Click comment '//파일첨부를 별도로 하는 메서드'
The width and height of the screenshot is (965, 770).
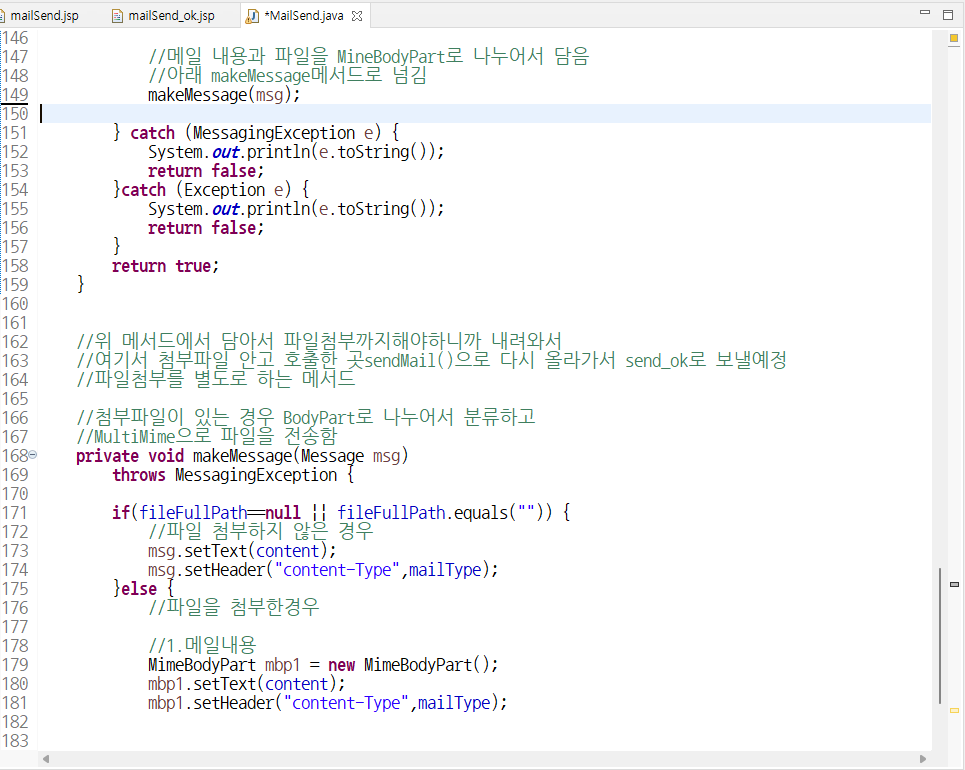(215, 379)
